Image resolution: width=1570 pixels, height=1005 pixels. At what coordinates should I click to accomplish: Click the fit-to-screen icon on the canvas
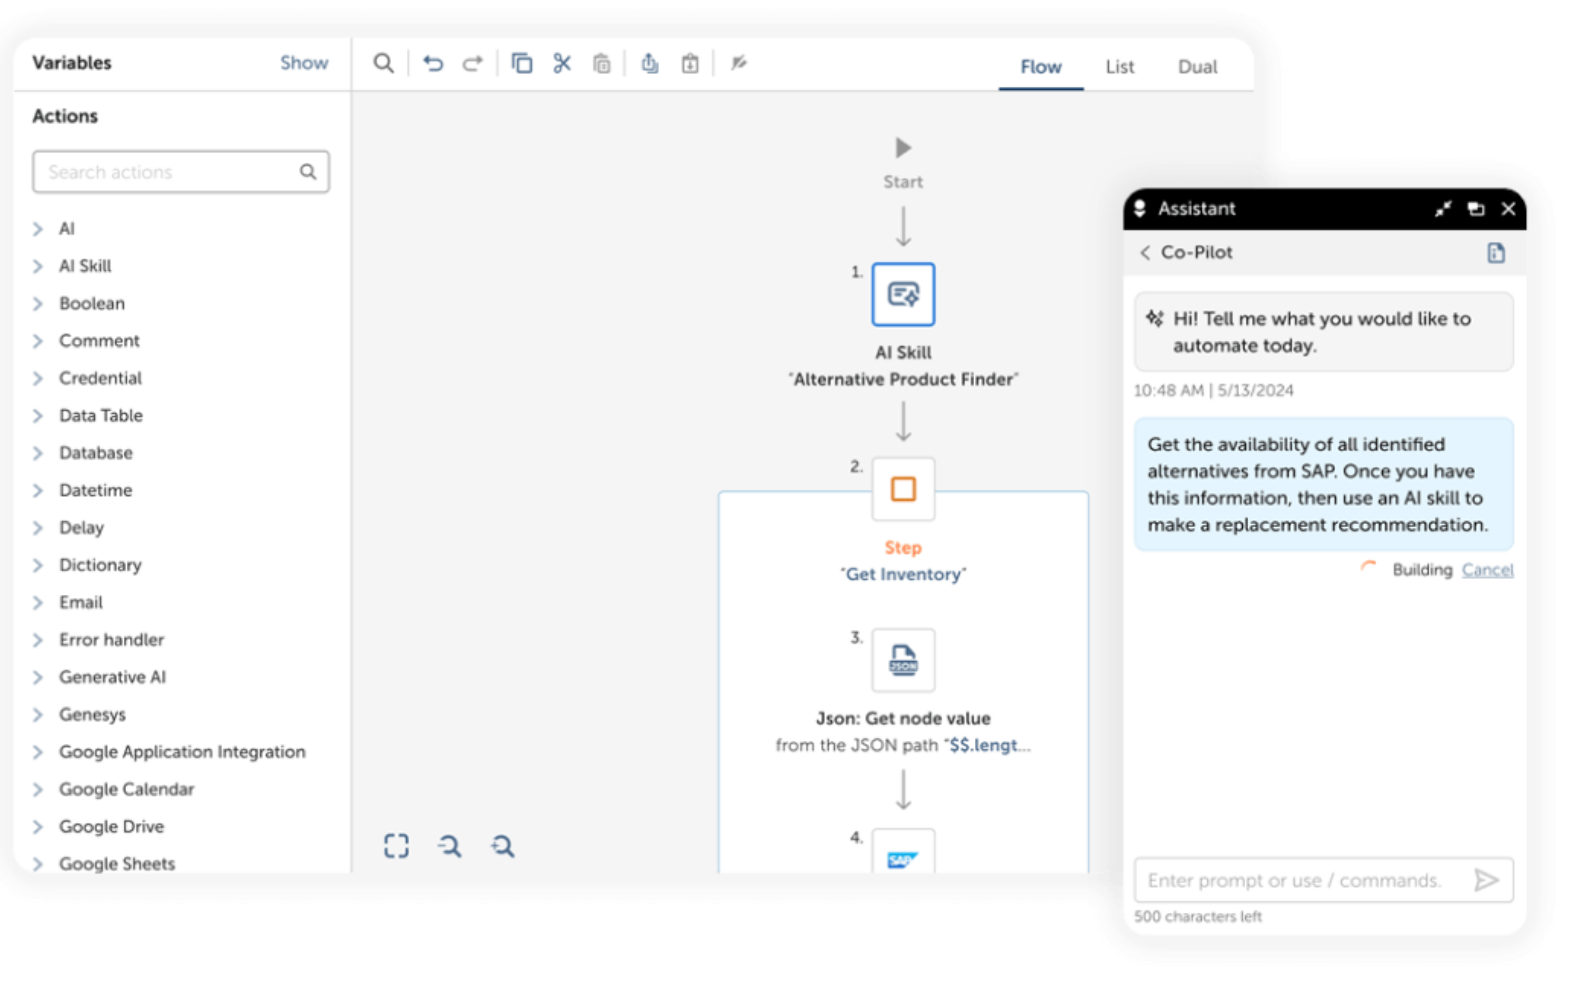(x=396, y=846)
